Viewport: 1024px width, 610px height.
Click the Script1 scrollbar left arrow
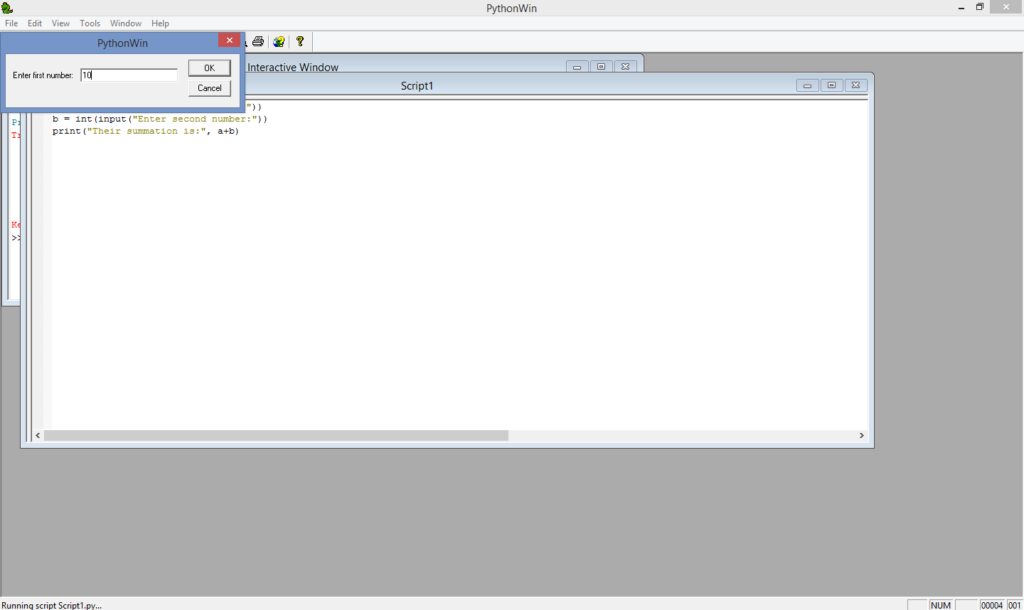38,435
